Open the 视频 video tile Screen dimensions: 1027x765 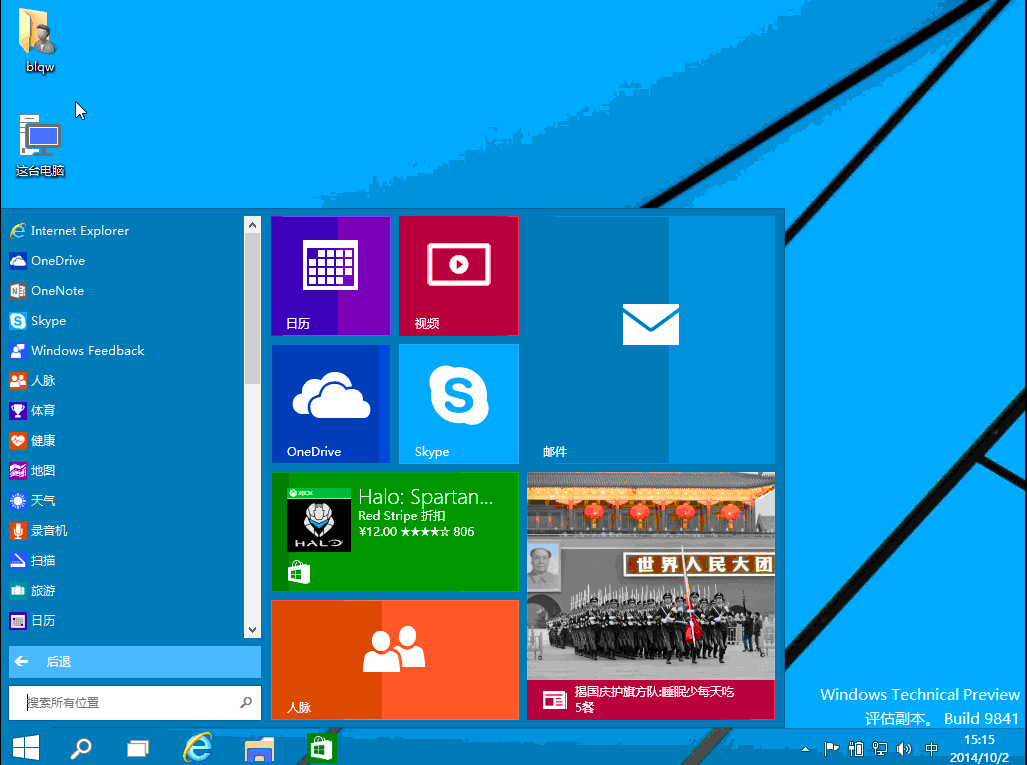[x=458, y=276]
